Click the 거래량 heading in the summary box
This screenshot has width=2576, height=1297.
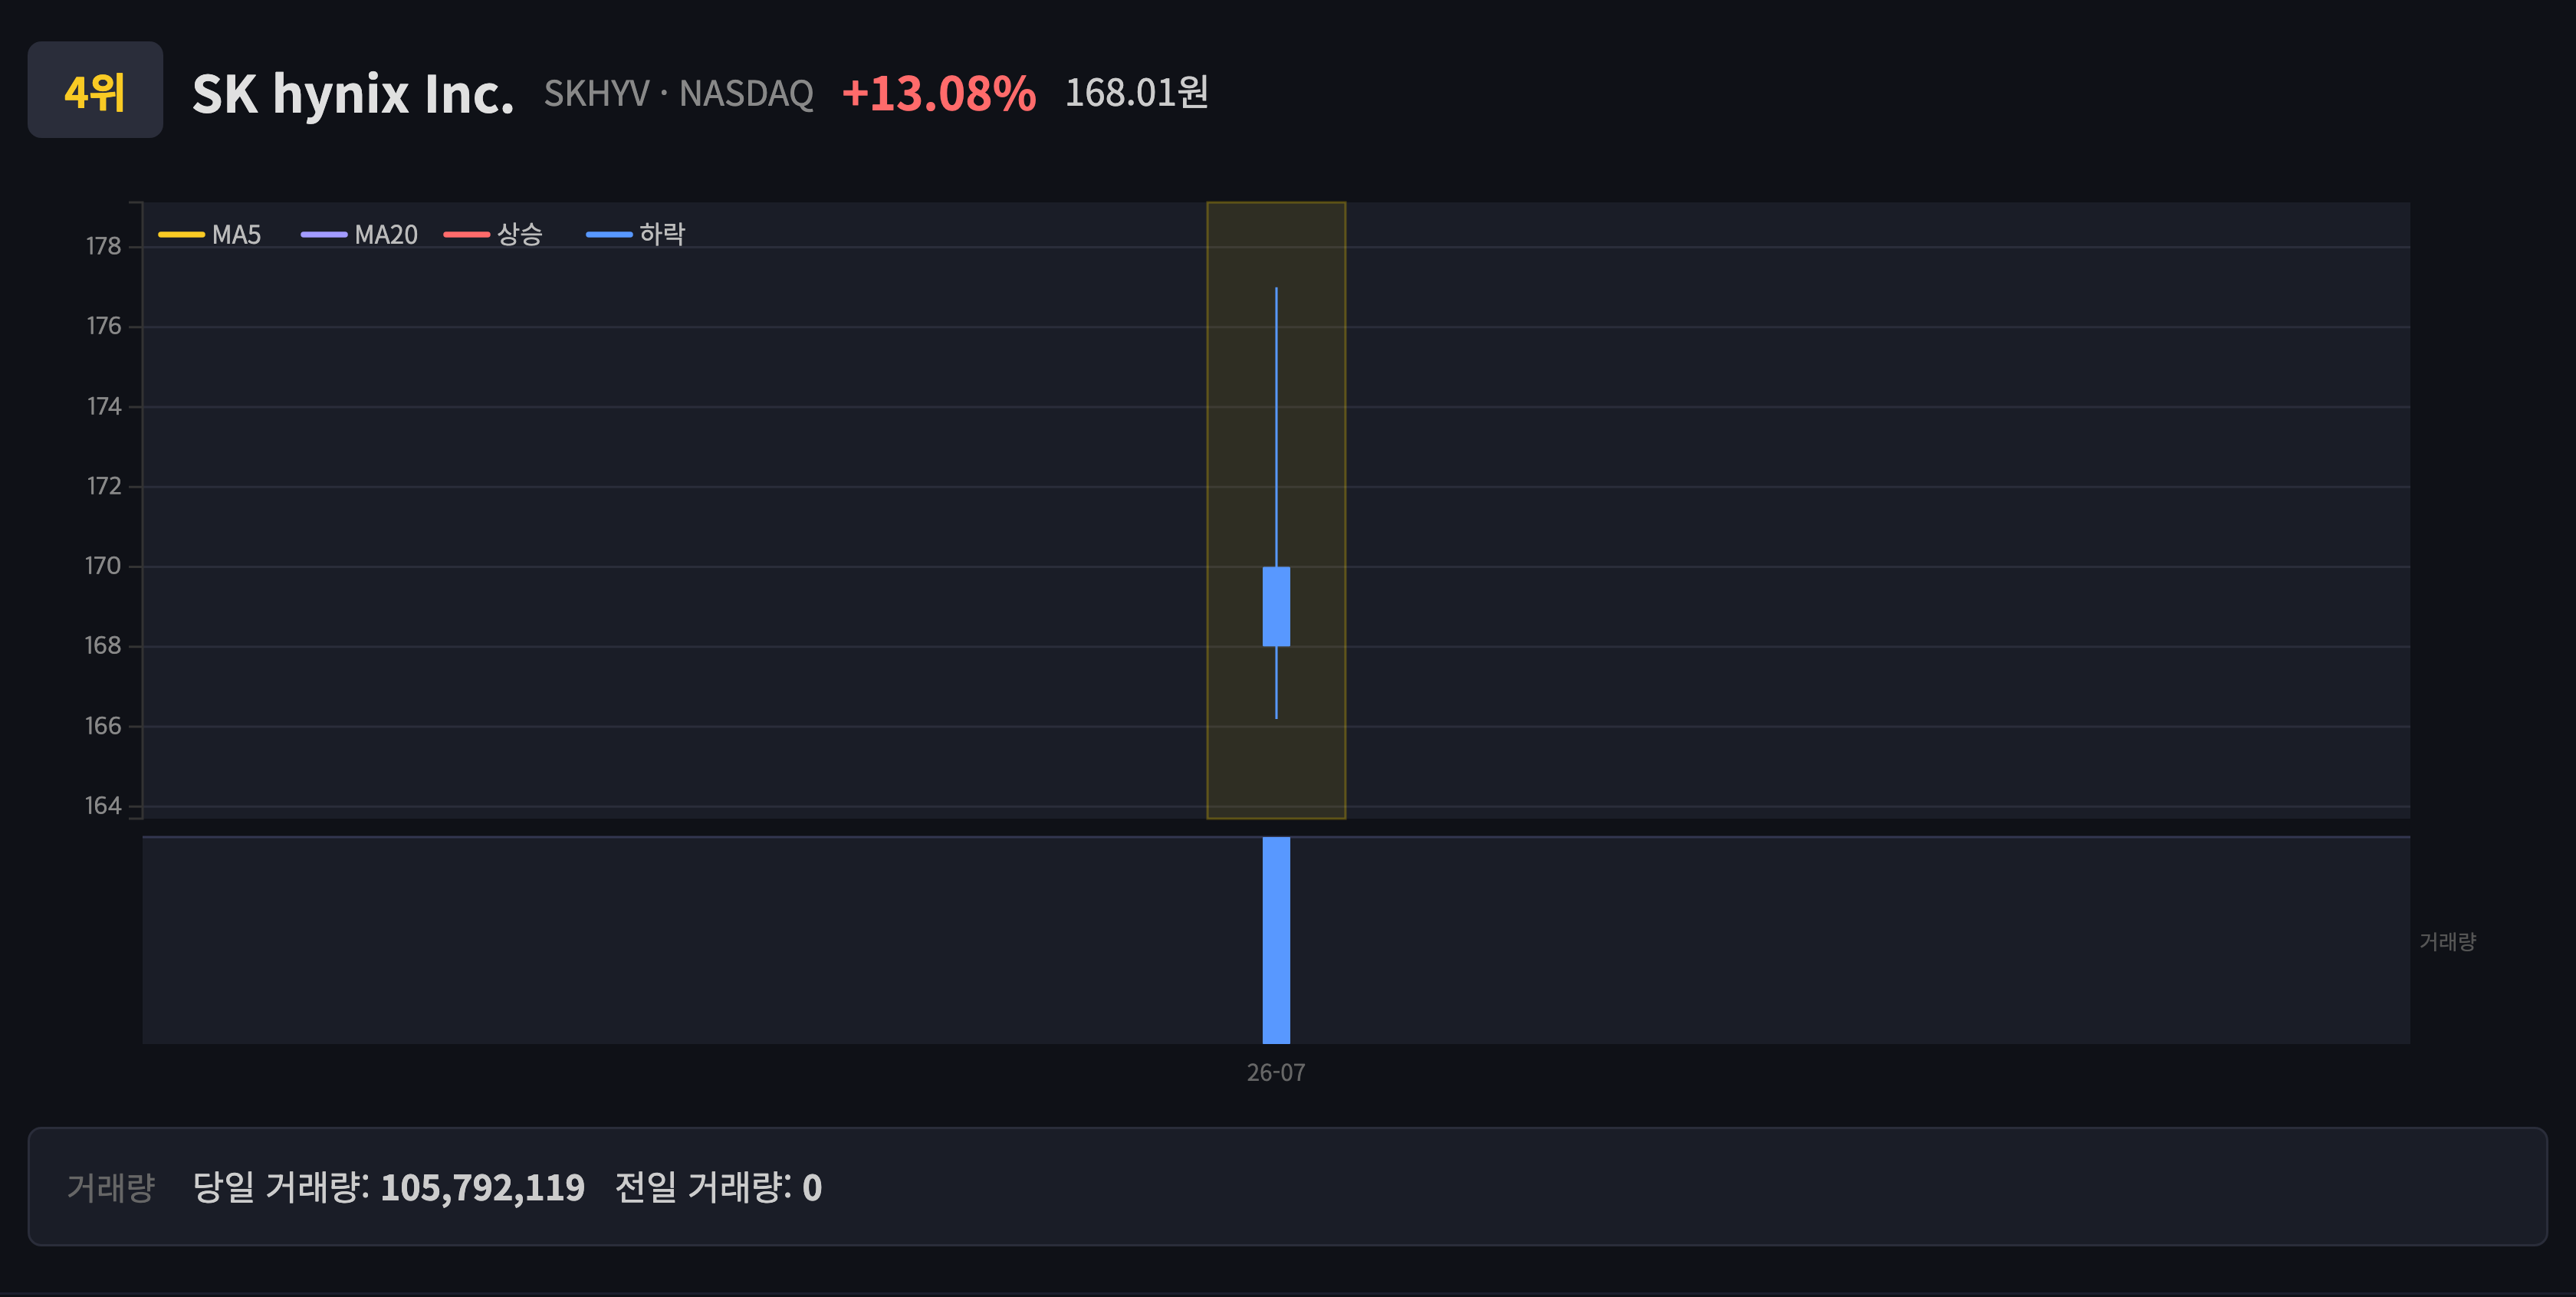[x=111, y=1187]
